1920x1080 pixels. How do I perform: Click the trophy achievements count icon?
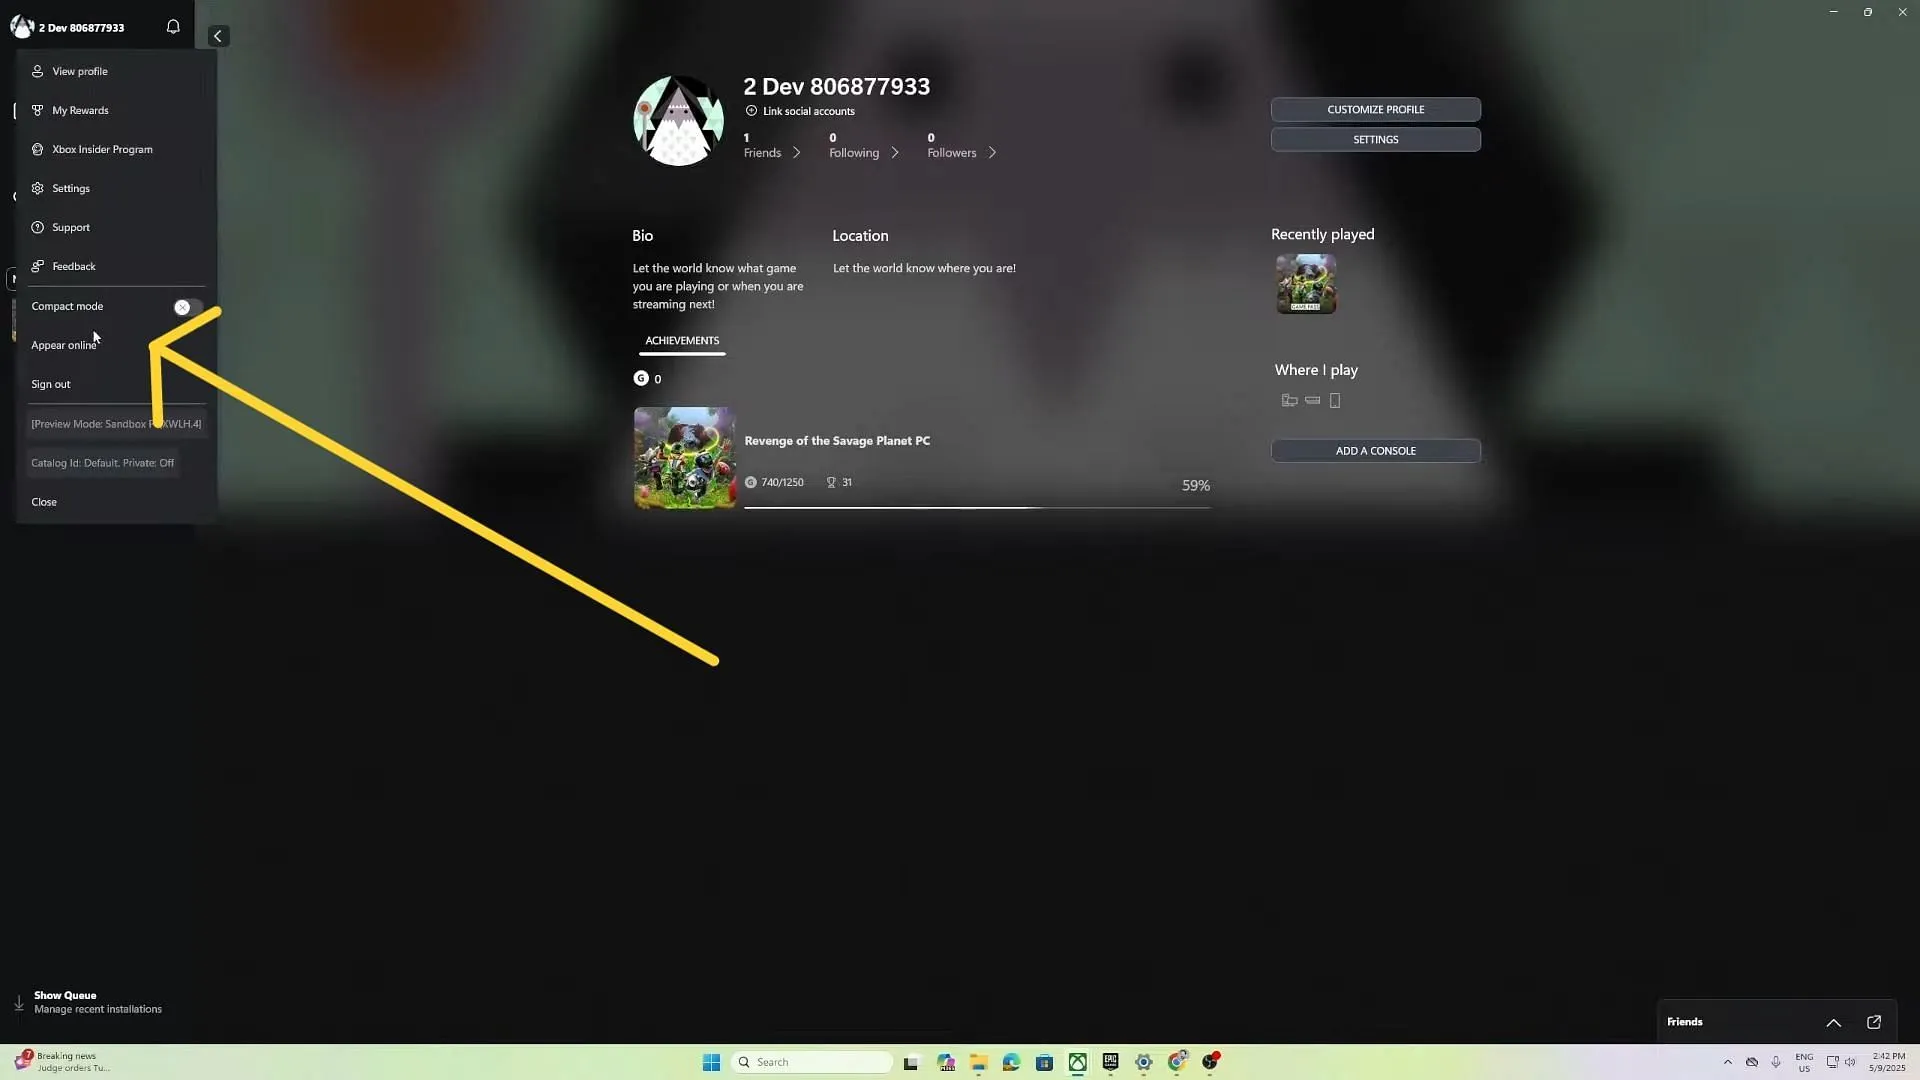(x=831, y=483)
